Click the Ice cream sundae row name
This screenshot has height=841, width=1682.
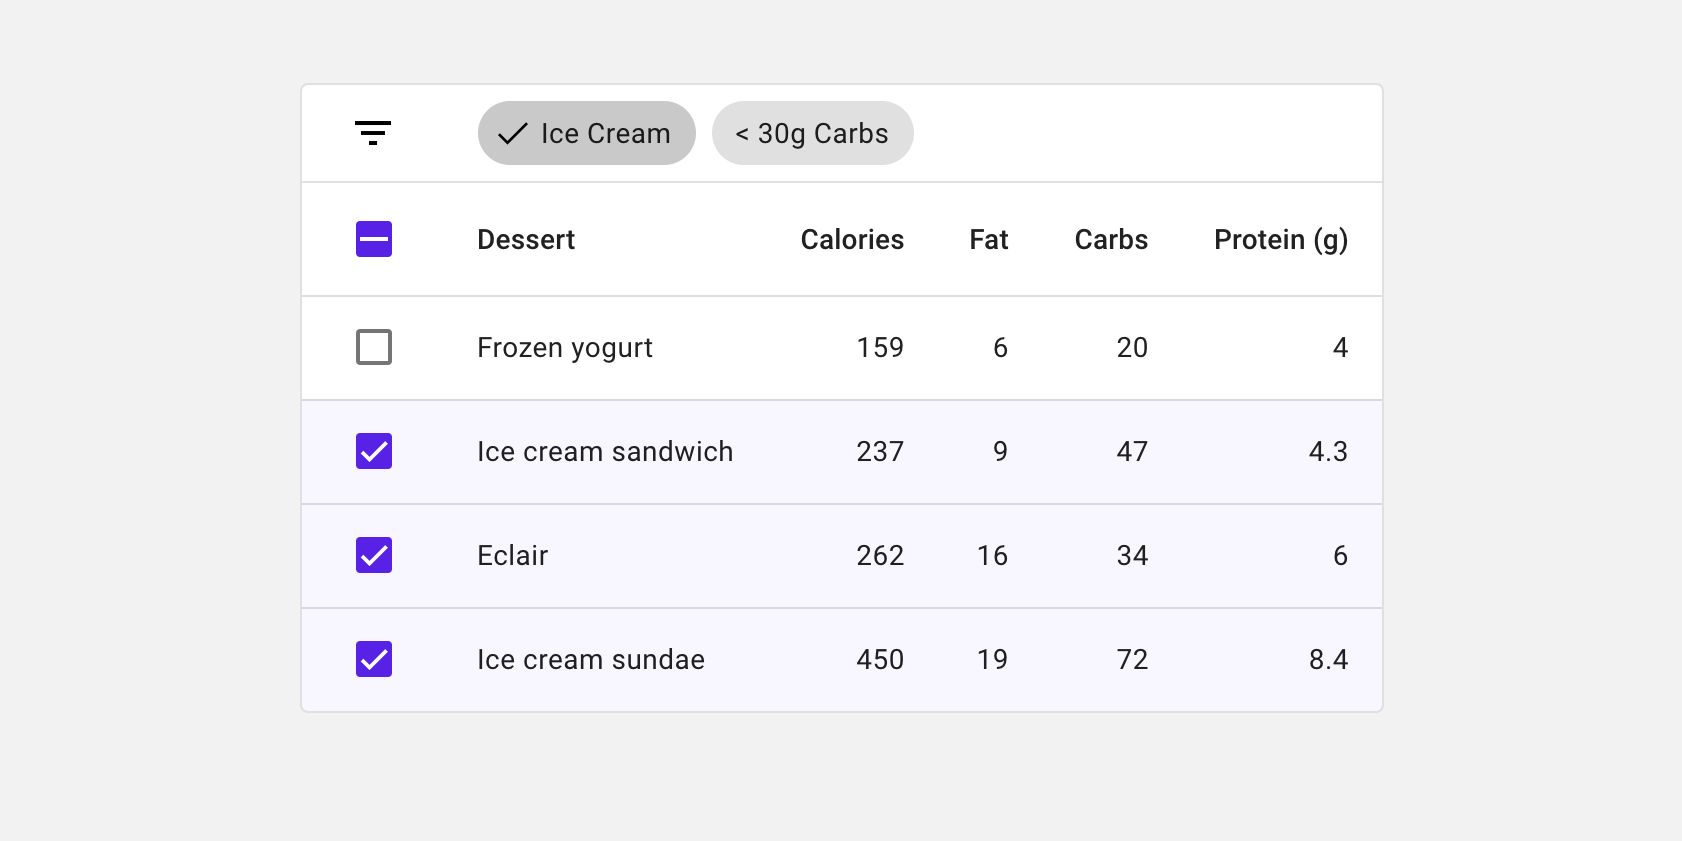pyautogui.click(x=591, y=660)
